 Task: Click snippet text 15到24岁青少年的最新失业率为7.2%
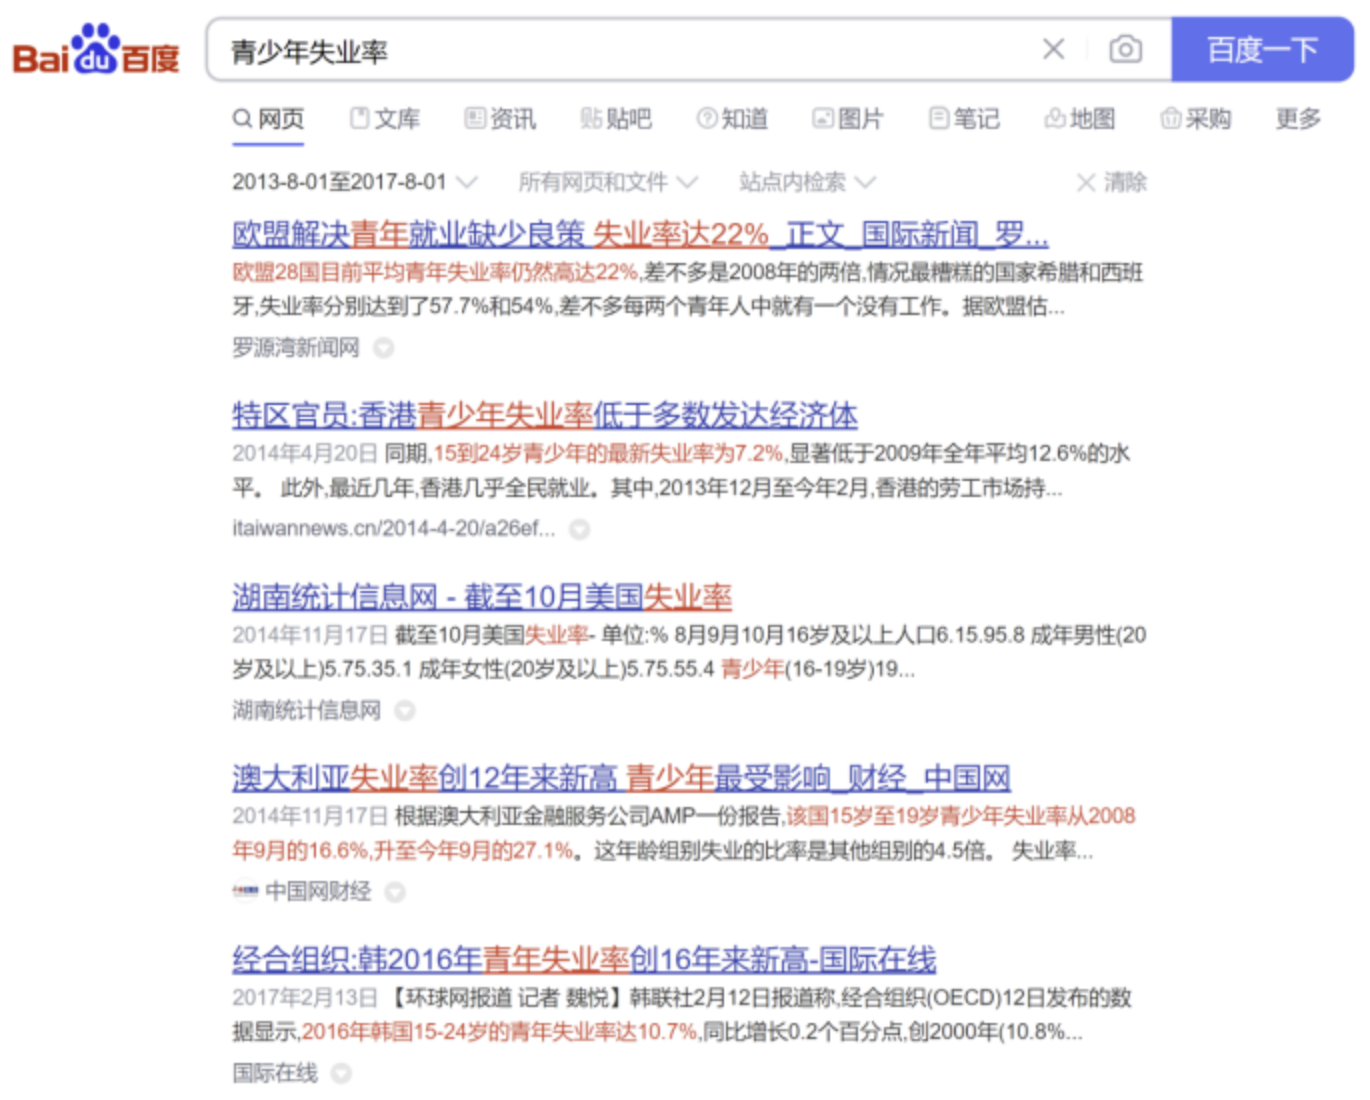point(608,453)
